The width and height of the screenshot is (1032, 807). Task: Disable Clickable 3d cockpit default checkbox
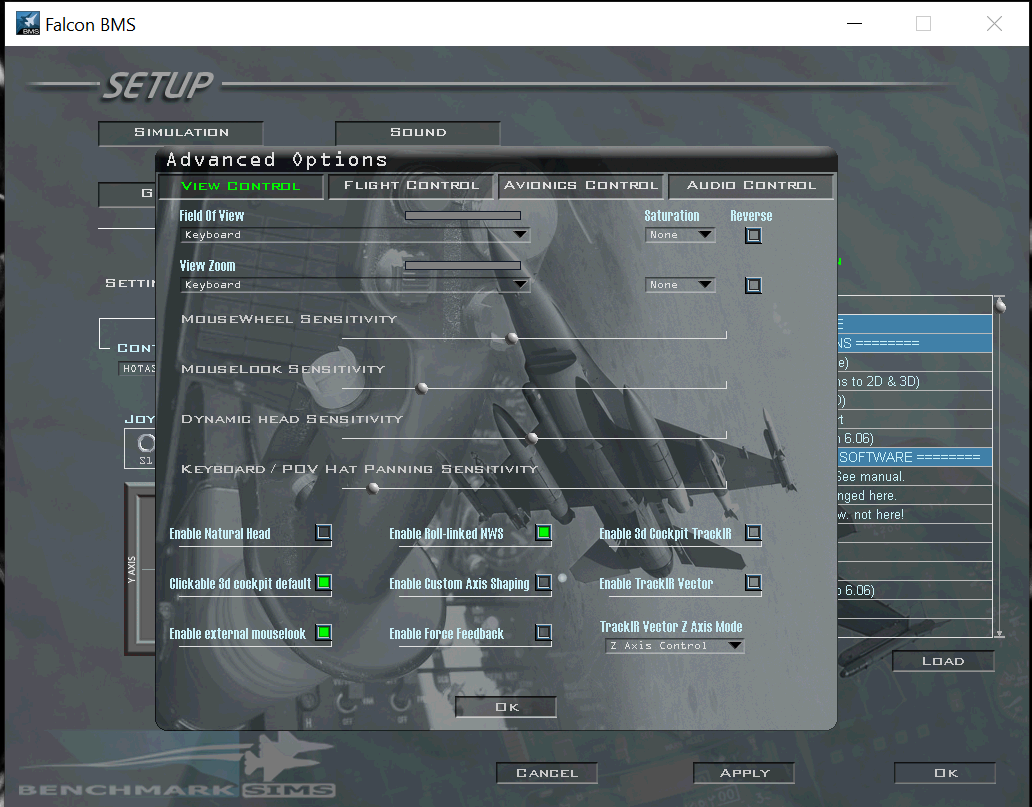[x=324, y=583]
